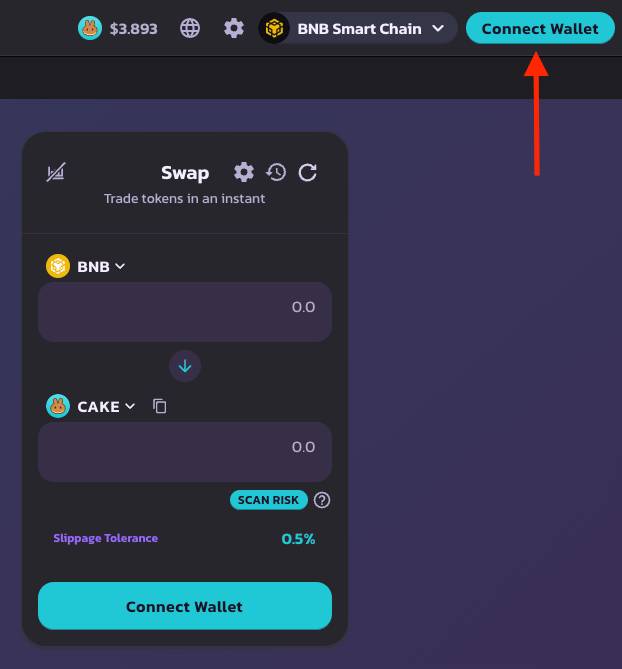This screenshot has height=669, width=622.
Task: Click the large Connect Wallet button in Swap card
Action: [185, 606]
